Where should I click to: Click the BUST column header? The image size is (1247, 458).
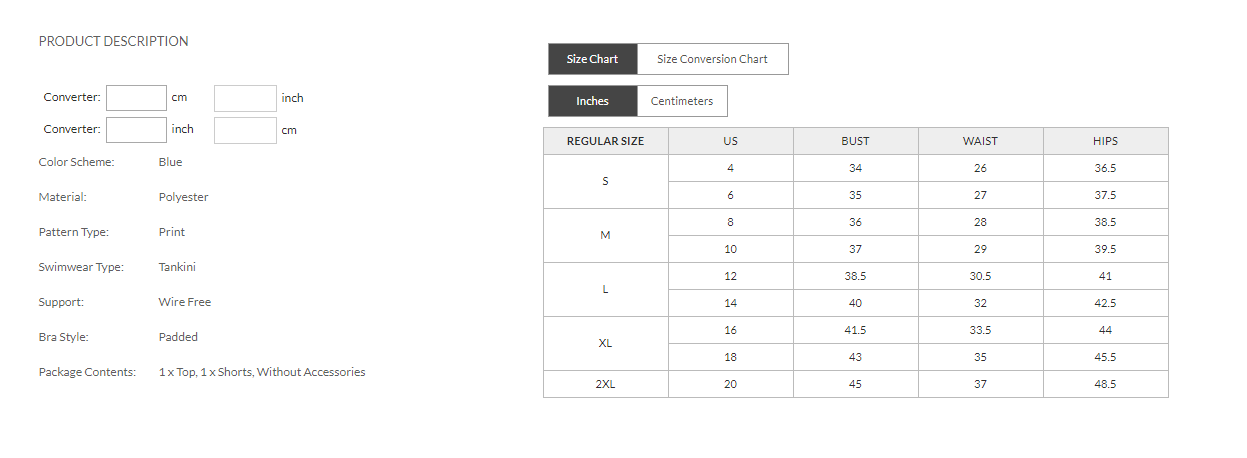point(855,141)
